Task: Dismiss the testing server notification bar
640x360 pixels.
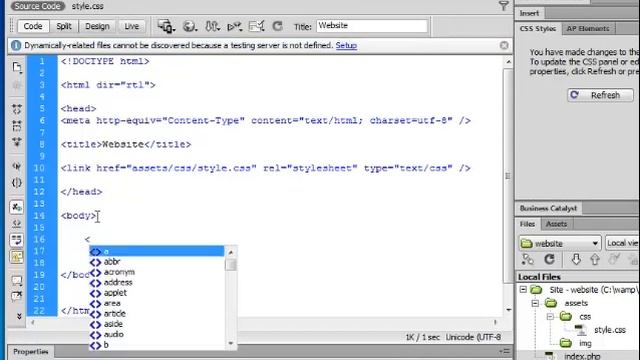Action: (504, 45)
